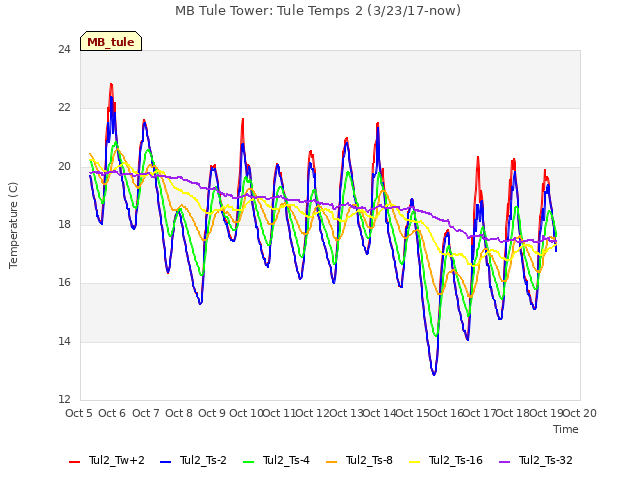
Task: Click yellow Tul2_Ts-16 legend color marker
Action: tap(414, 462)
